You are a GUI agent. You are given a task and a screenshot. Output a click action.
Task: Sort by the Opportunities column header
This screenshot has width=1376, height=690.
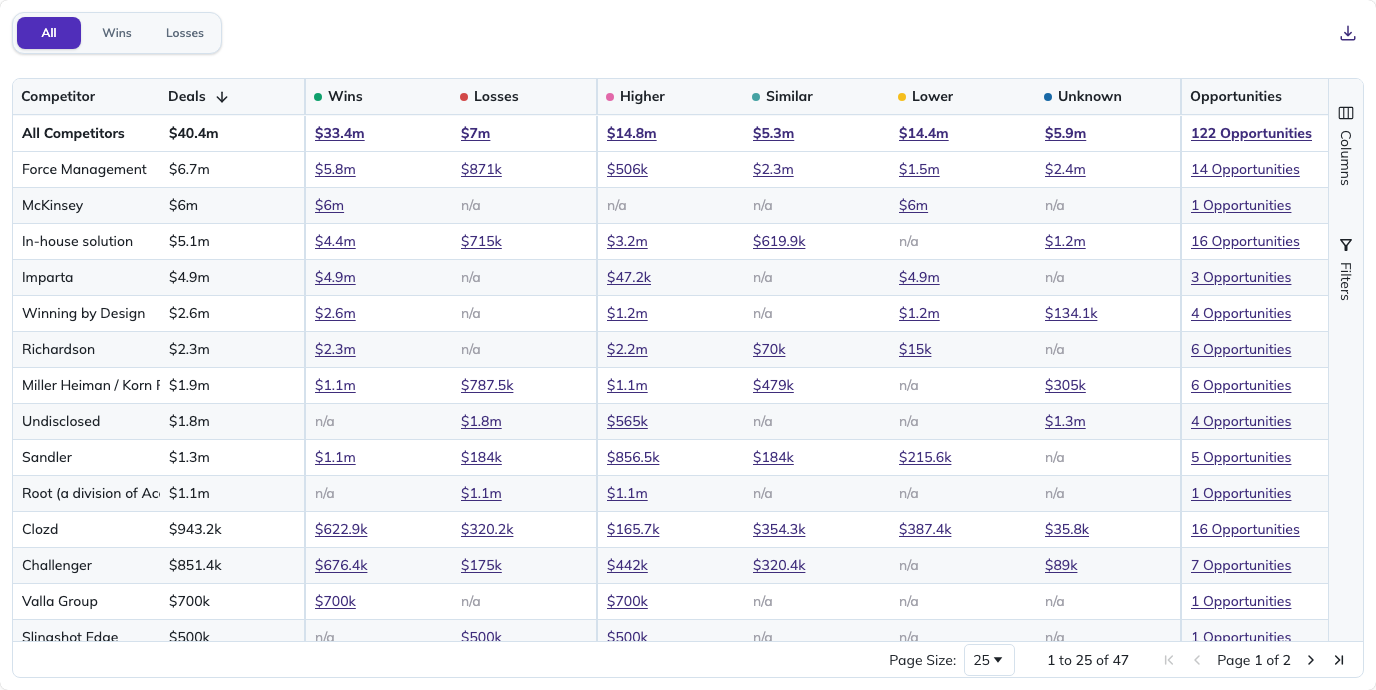click(x=1236, y=97)
